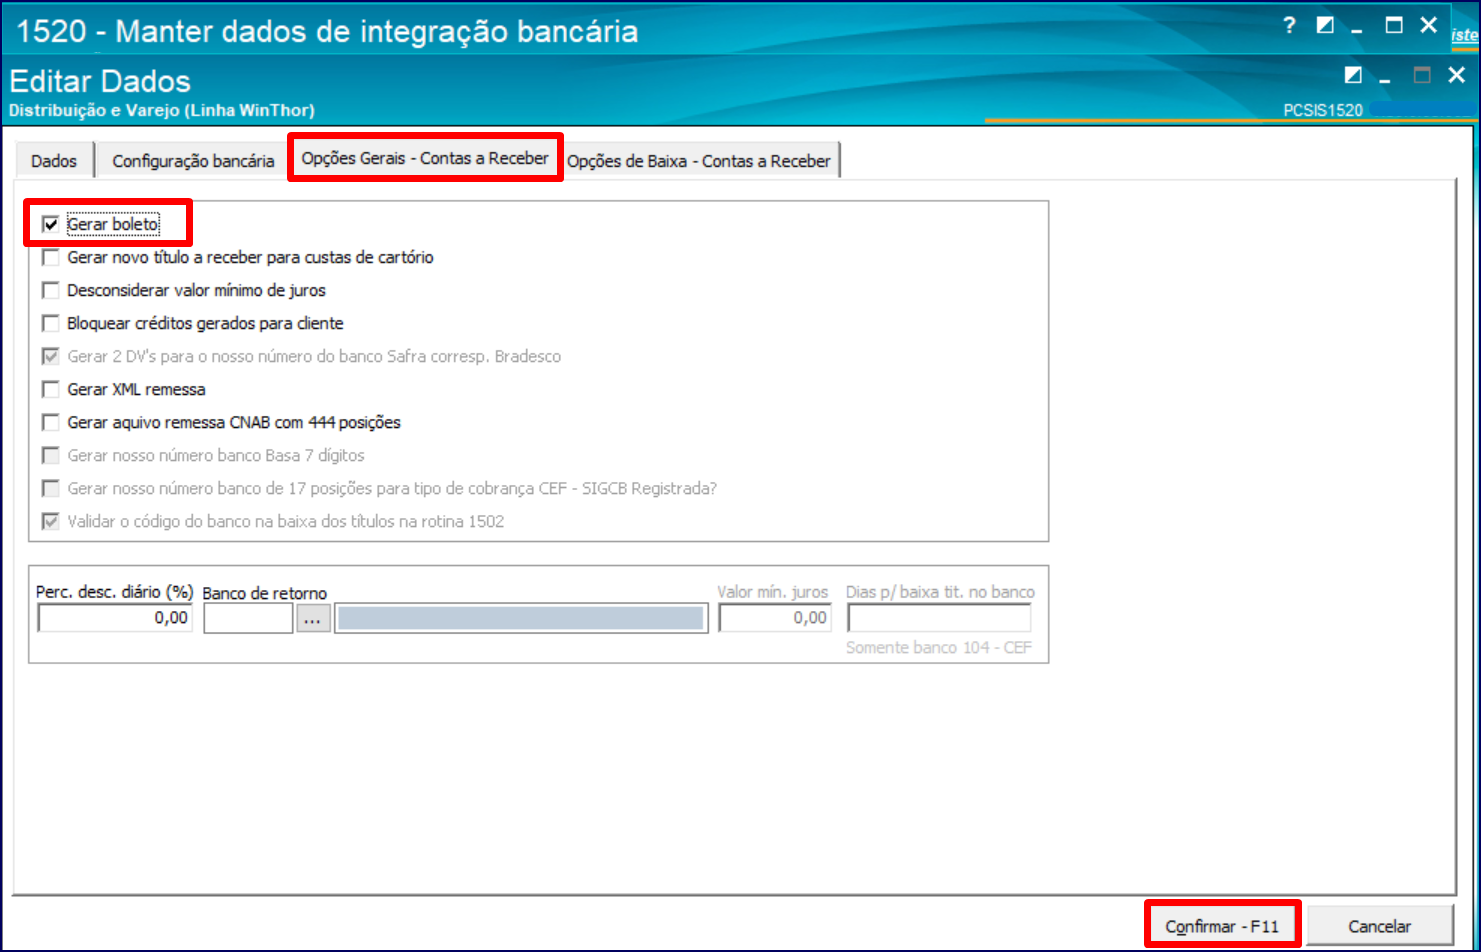Click the contrast toggle icon in the main title bar
Screen dimensions: 1481x952
[1325, 26]
